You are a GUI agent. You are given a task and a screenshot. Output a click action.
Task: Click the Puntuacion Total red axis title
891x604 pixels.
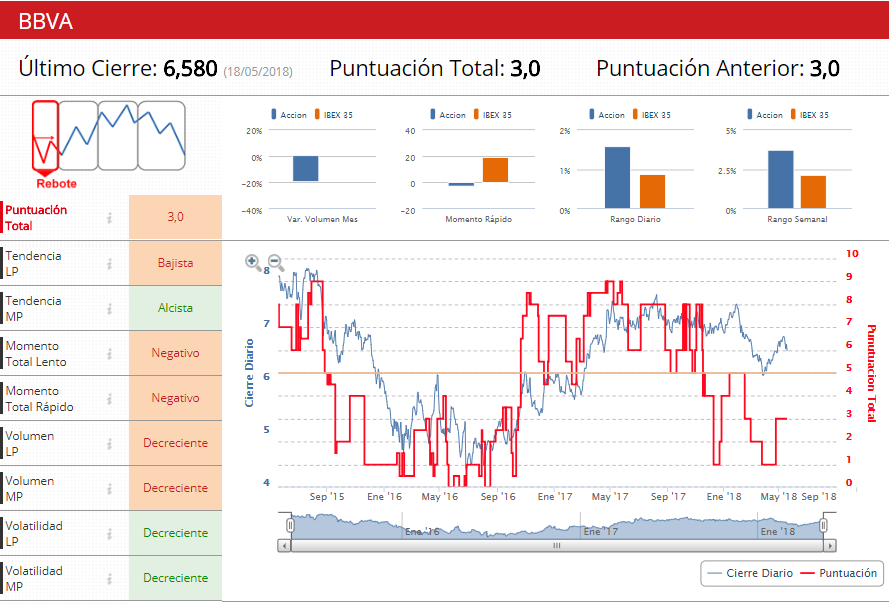coord(871,373)
